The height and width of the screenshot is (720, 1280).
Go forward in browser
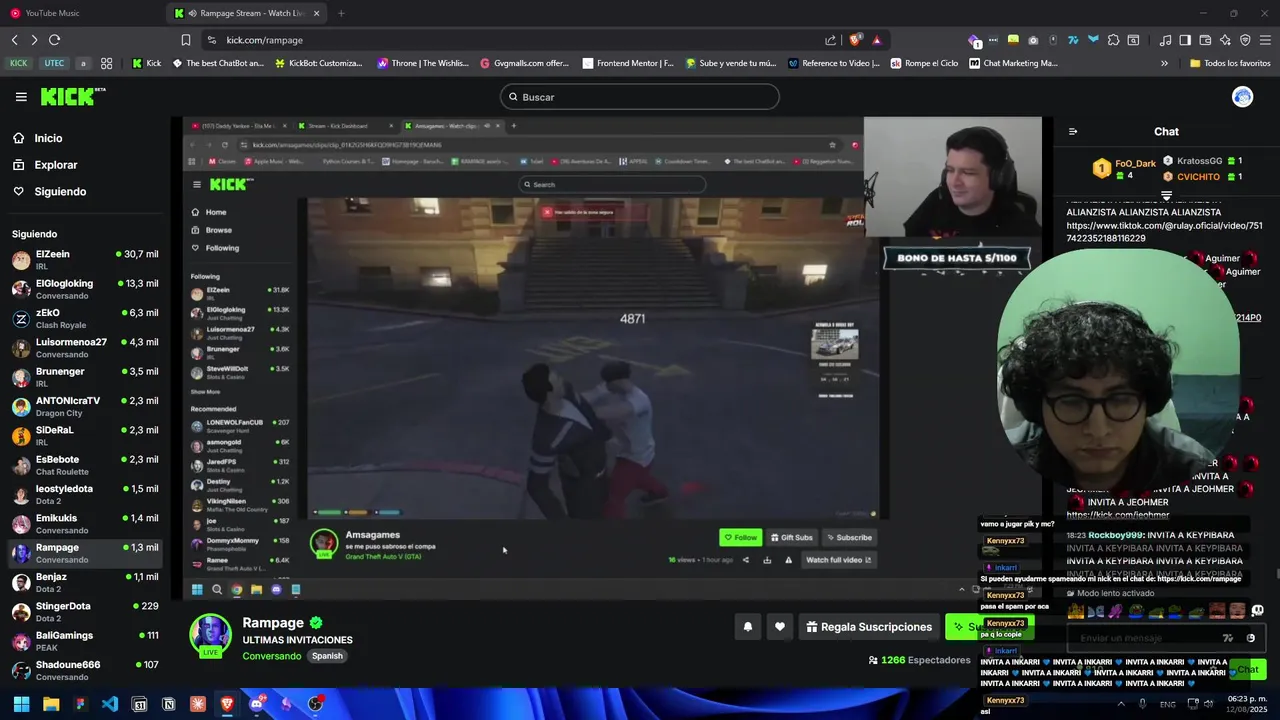click(x=34, y=40)
